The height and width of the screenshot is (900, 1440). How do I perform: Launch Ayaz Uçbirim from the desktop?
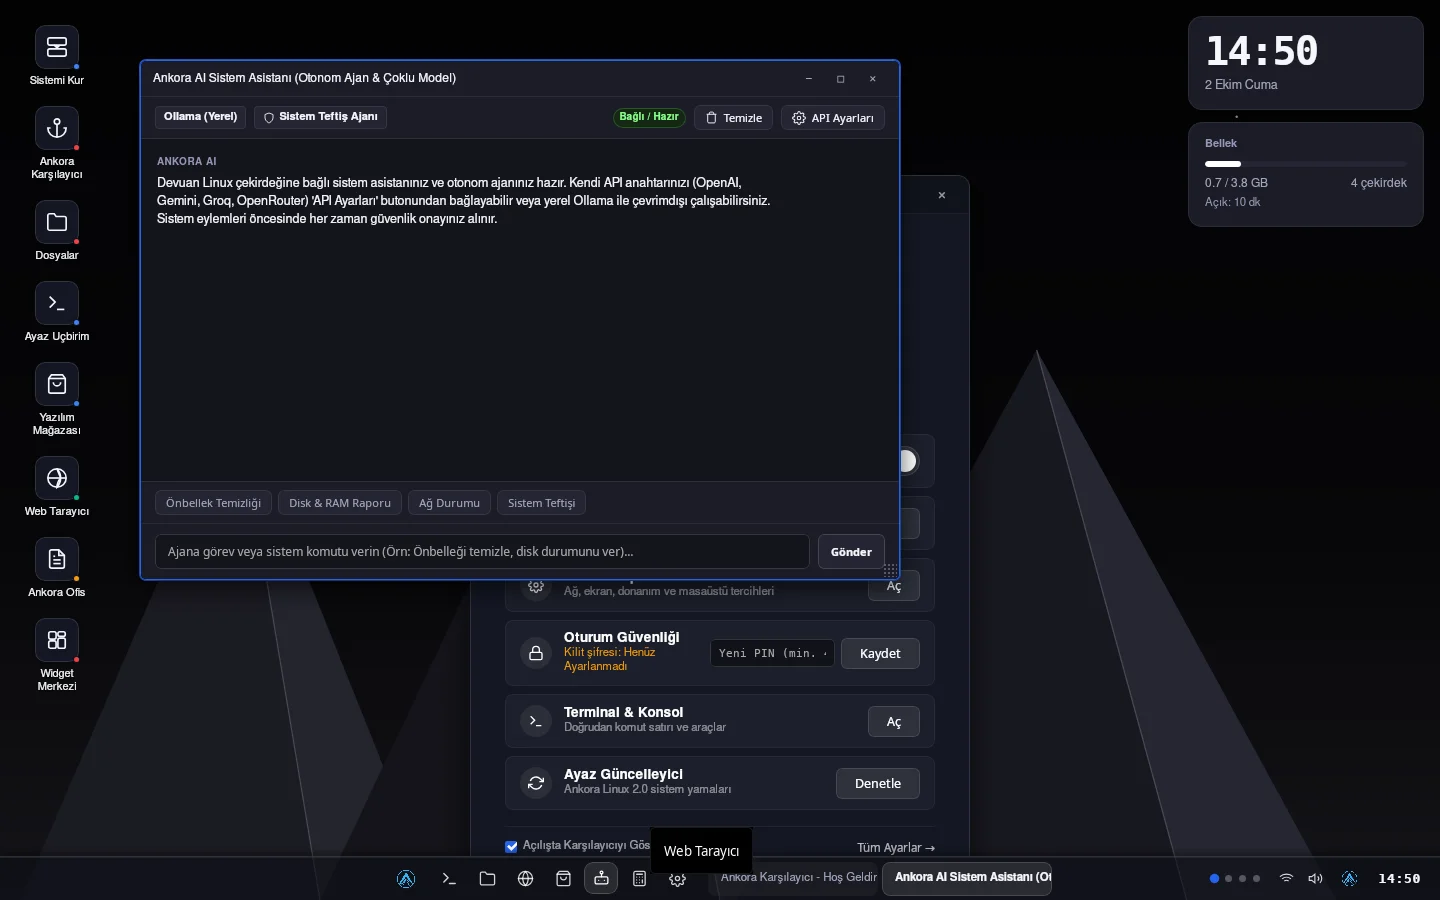point(57,312)
